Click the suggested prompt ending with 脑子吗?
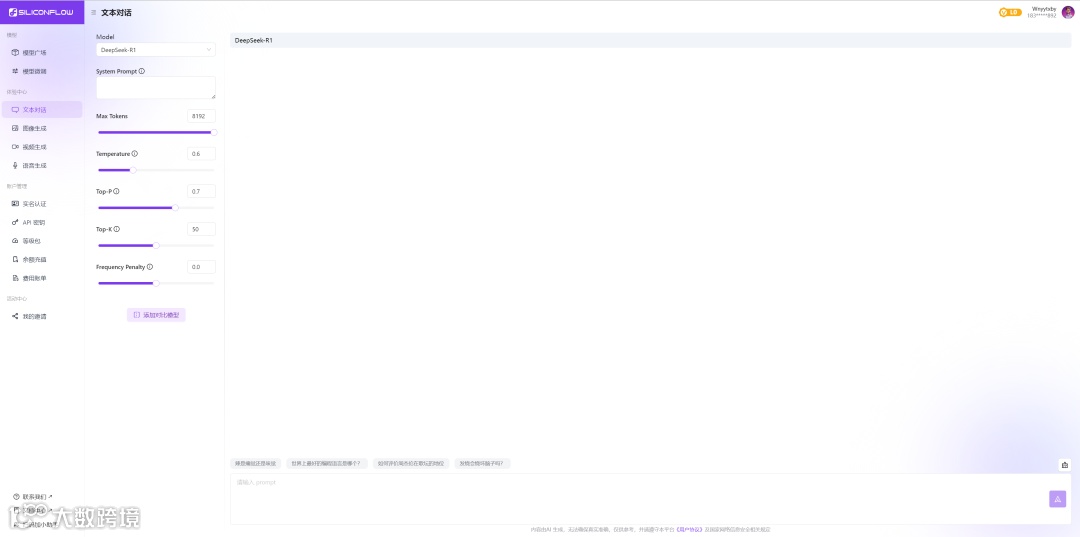The height and width of the screenshot is (537, 1080). coord(483,463)
